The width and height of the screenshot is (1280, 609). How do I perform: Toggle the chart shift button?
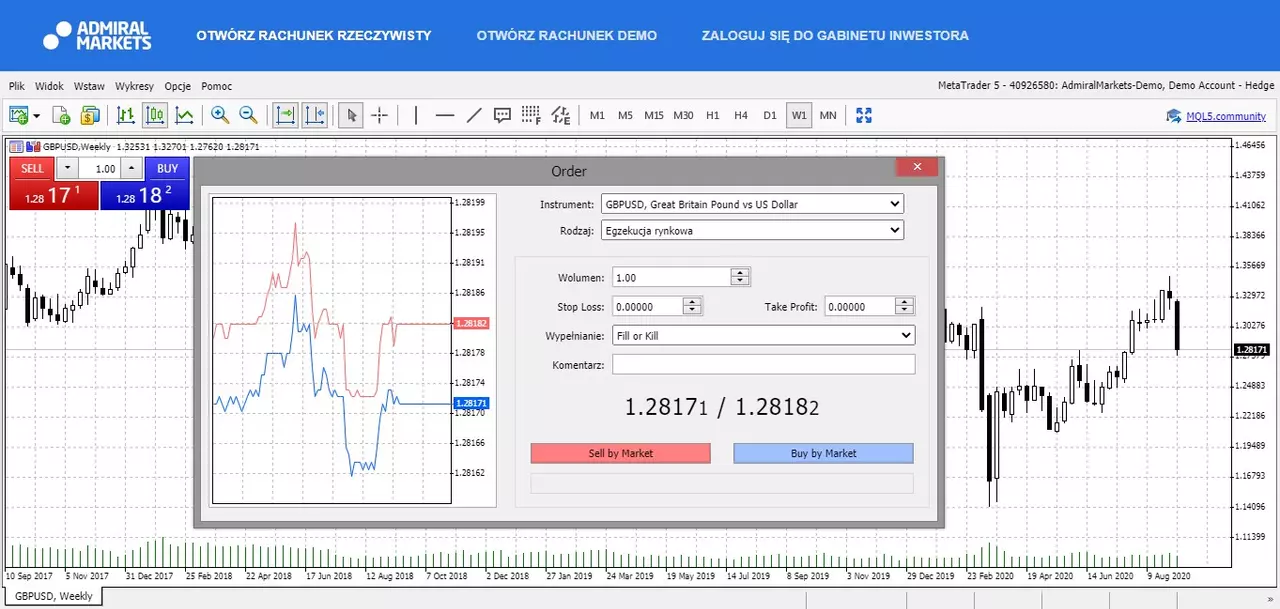pos(315,115)
